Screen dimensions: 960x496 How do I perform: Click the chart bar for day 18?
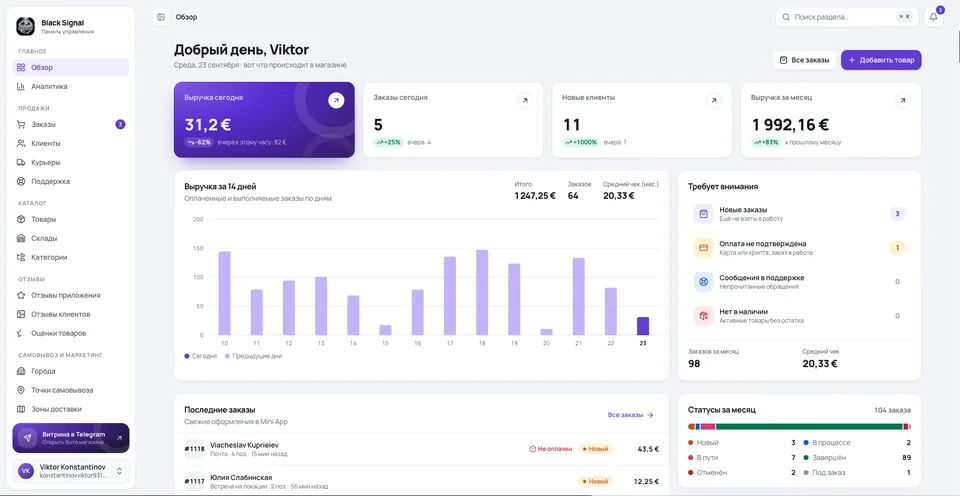point(482,293)
